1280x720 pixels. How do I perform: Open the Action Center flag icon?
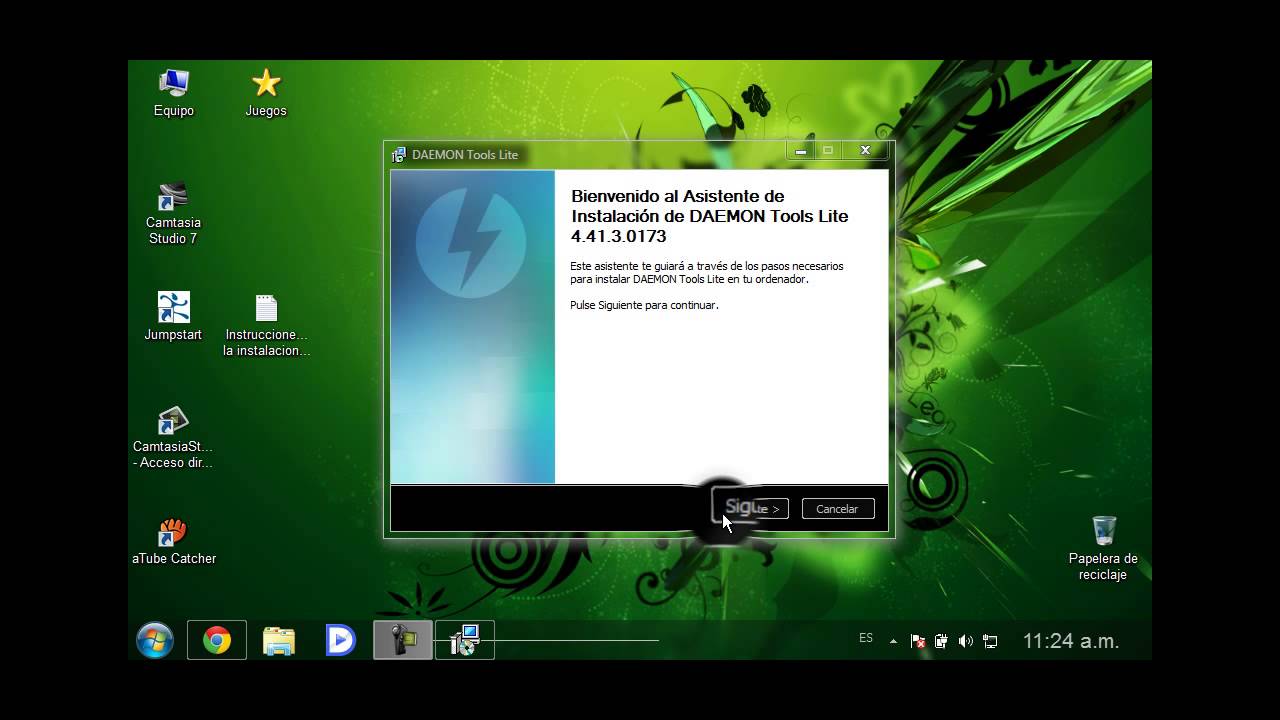pyautogui.click(x=918, y=641)
